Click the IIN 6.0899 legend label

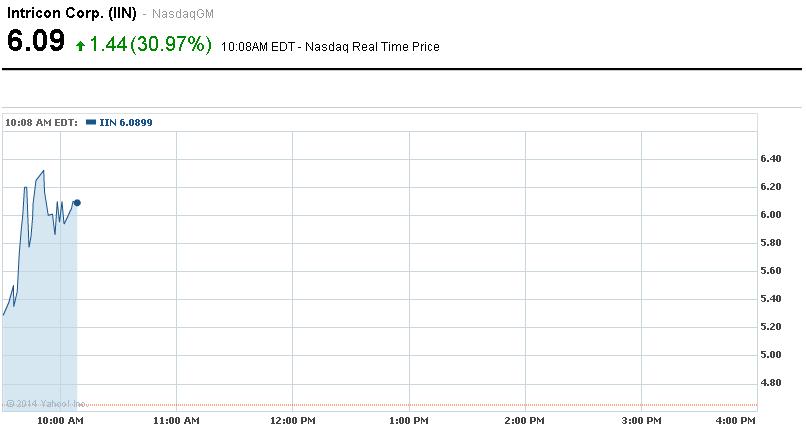[x=126, y=122]
